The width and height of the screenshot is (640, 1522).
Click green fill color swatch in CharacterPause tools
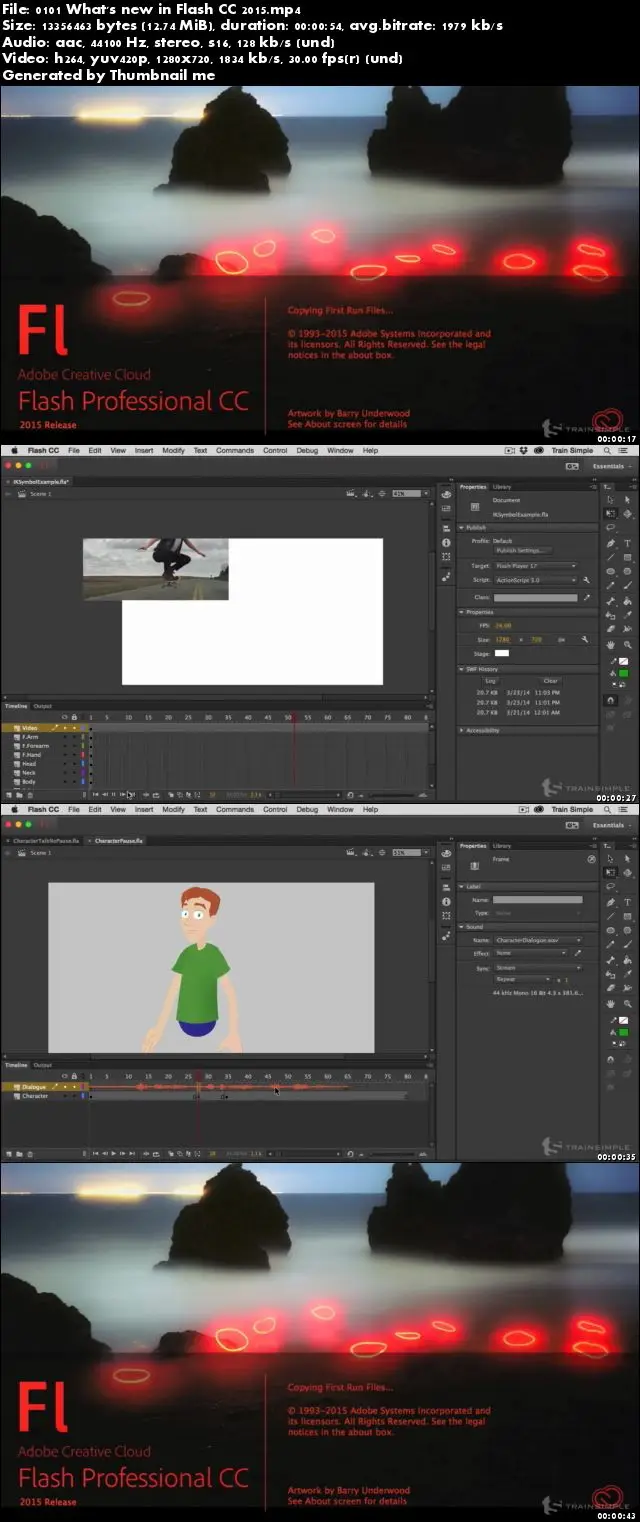pyautogui.click(x=624, y=1031)
